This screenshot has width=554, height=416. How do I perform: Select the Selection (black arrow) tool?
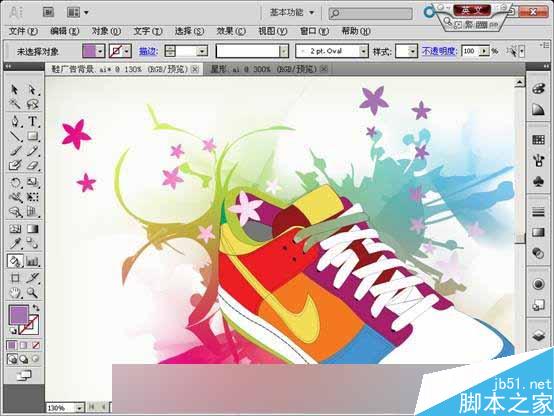[x=15, y=90]
